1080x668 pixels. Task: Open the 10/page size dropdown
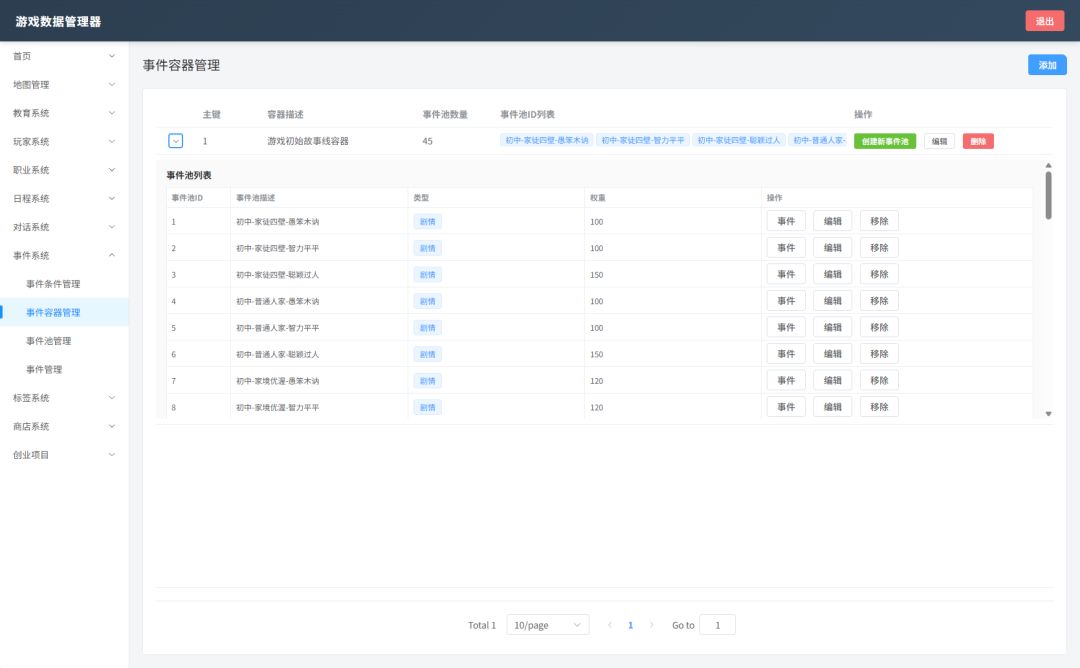click(548, 625)
